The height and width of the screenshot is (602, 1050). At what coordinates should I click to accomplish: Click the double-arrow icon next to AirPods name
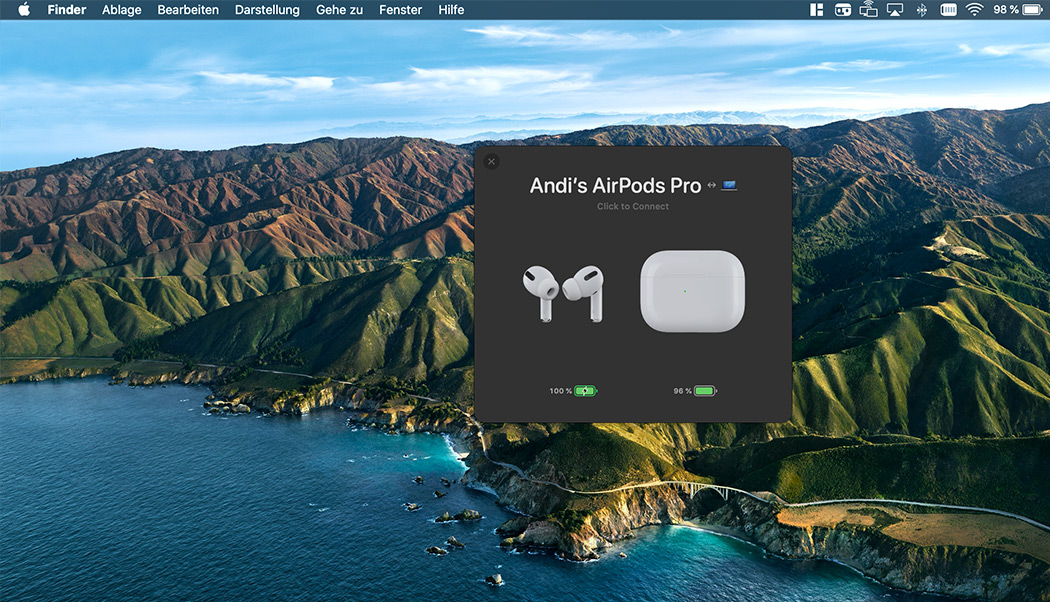tap(711, 185)
